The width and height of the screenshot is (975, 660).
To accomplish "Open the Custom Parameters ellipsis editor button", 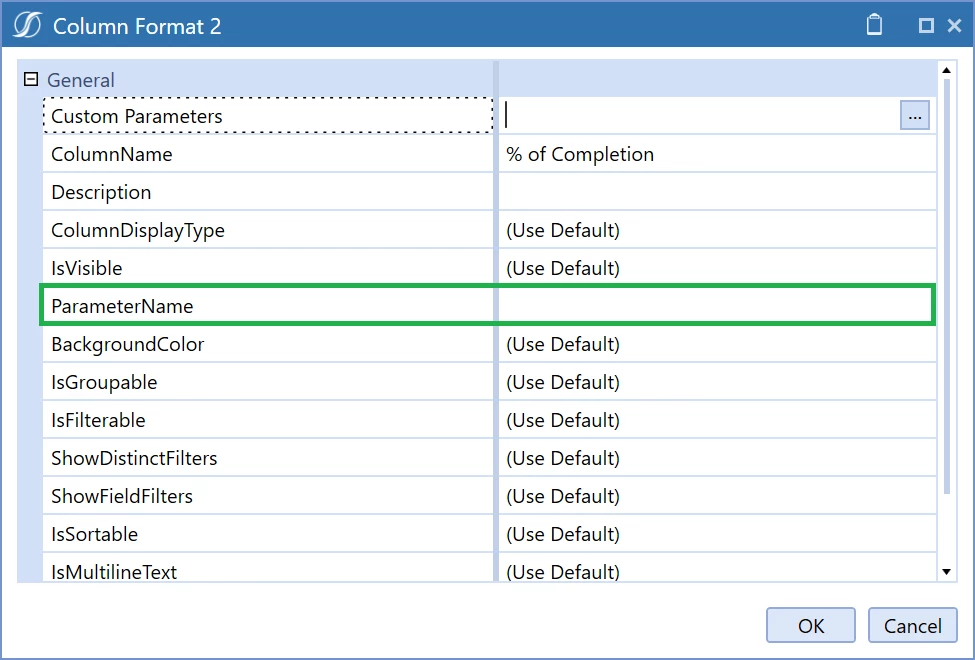I will (x=915, y=116).
